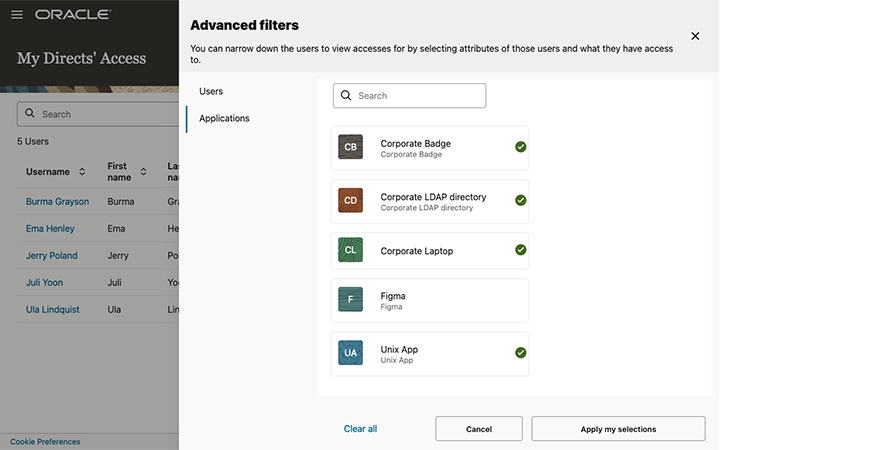Click the Unix App UA icon

(350, 353)
